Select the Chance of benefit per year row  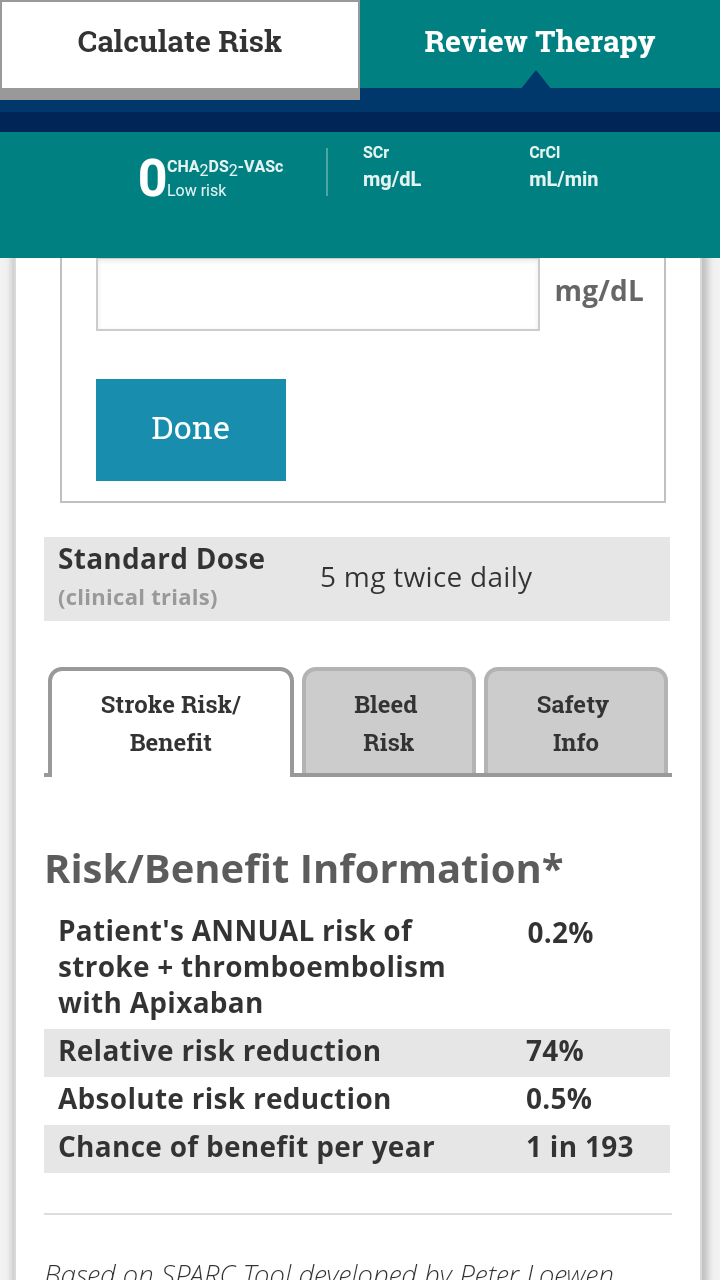click(357, 1148)
